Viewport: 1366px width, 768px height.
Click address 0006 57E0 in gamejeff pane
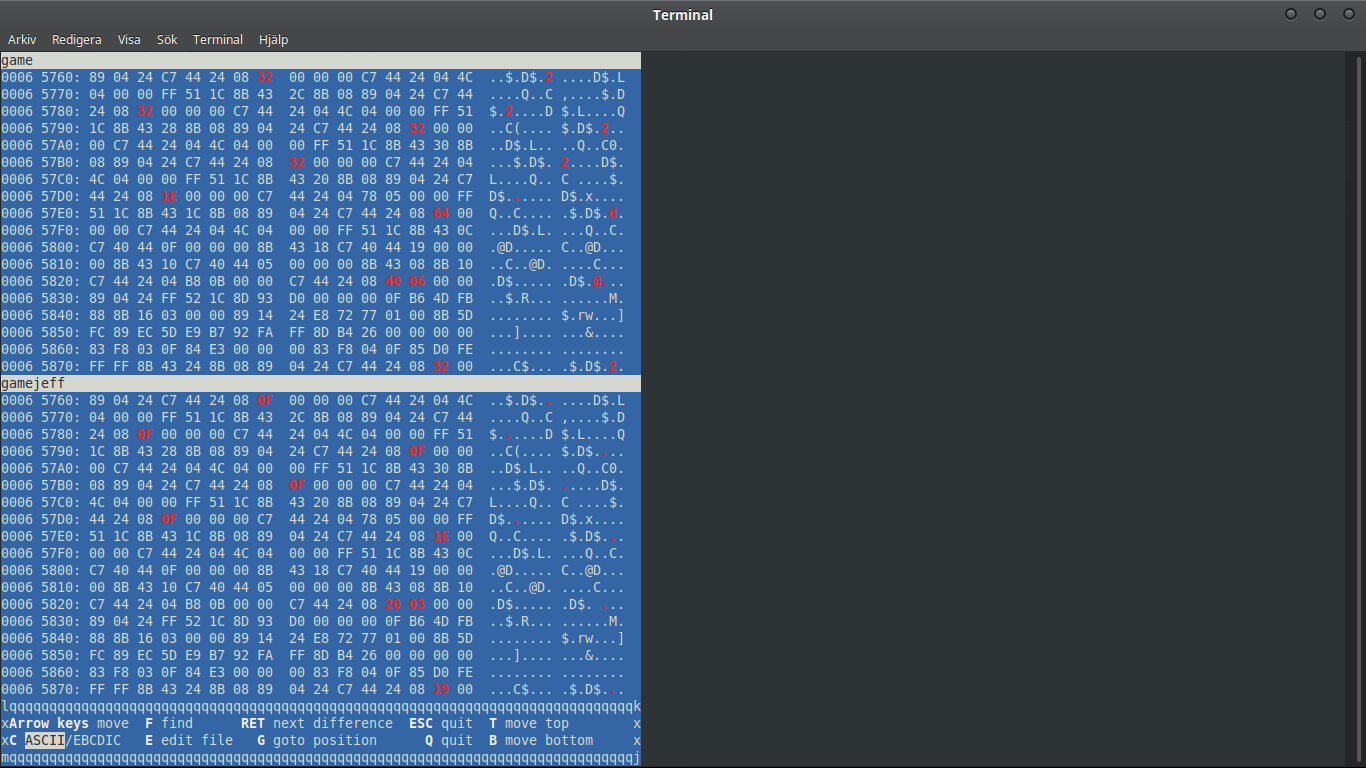(x=41, y=536)
